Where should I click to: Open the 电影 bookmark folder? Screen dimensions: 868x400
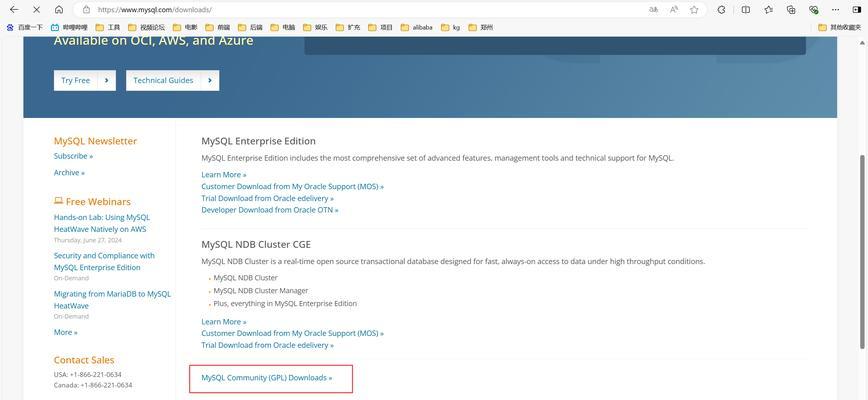[x=185, y=27]
